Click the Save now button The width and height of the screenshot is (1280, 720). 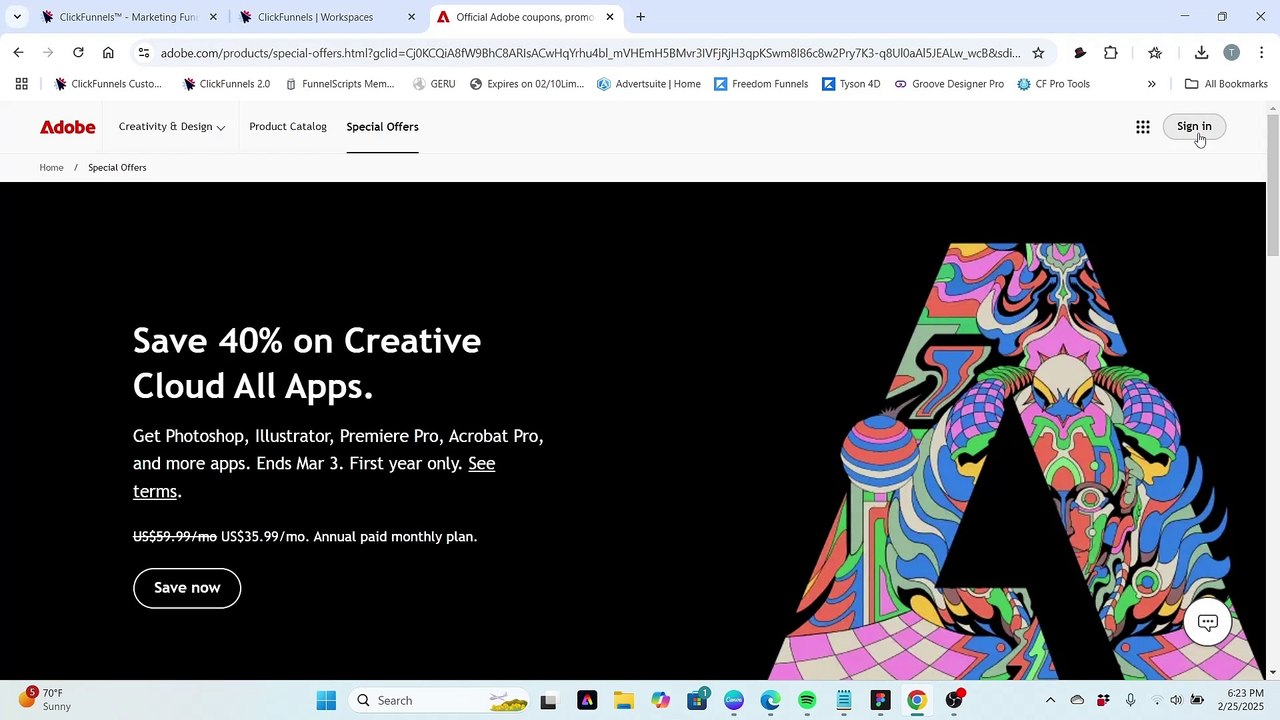point(187,588)
